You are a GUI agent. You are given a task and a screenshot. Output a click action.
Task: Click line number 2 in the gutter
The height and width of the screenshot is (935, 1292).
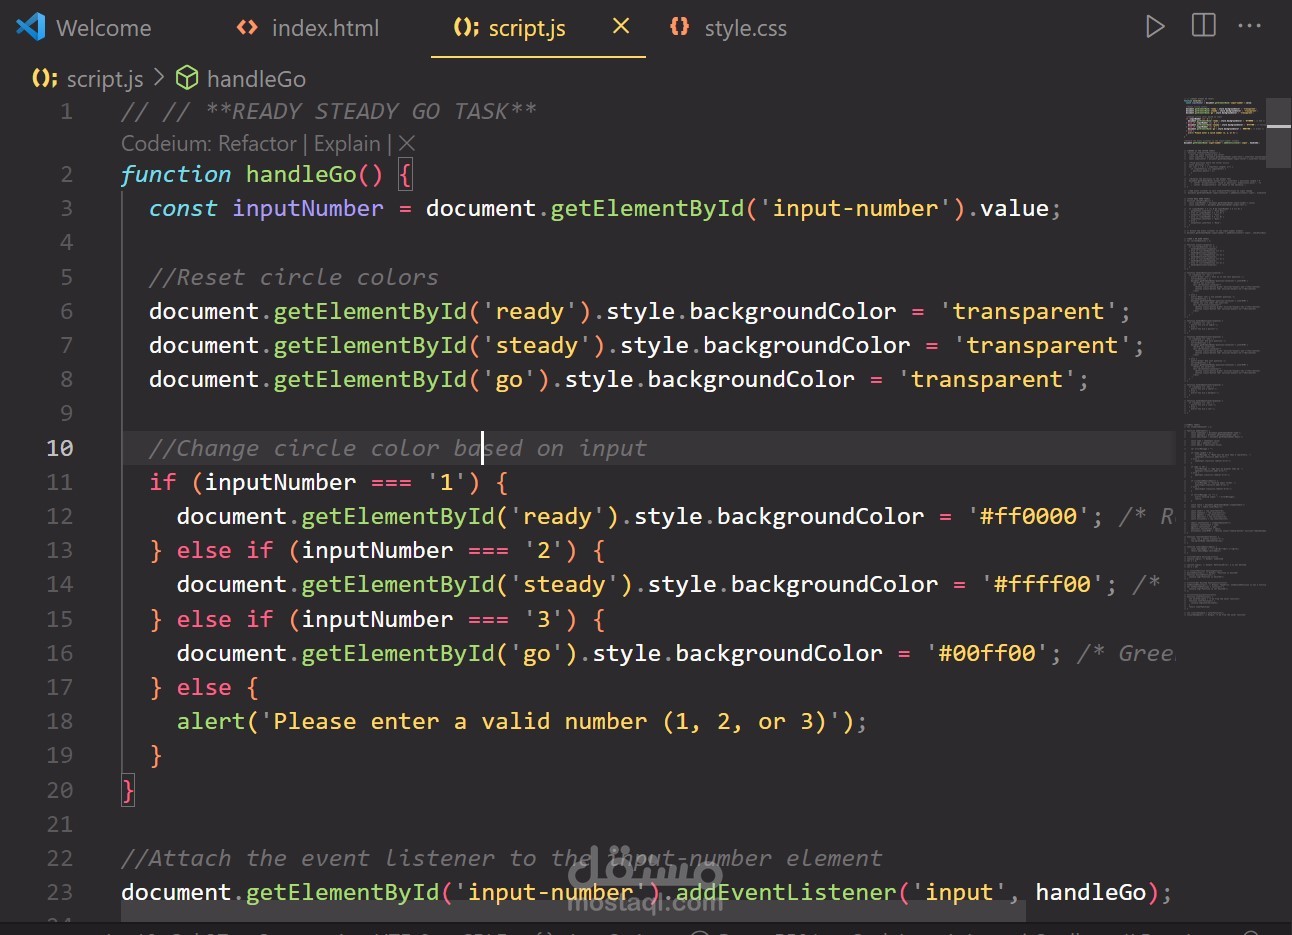tap(67, 175)
